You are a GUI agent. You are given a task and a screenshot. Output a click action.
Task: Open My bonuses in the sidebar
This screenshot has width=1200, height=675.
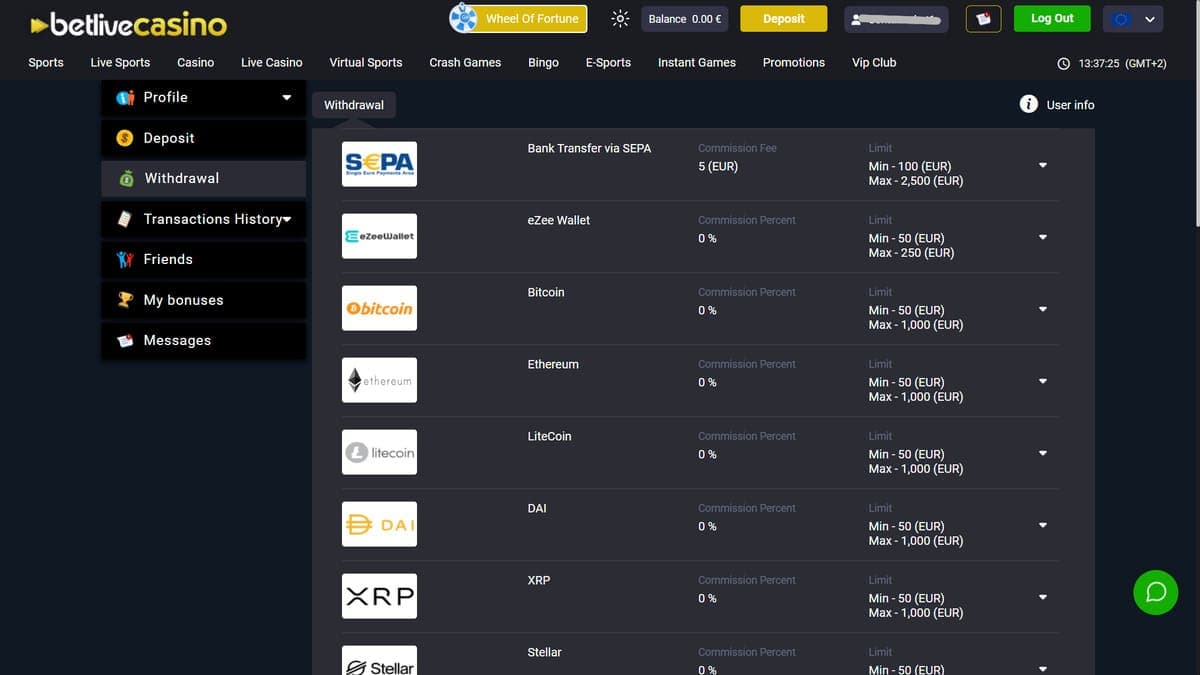[x=204, y=300]
